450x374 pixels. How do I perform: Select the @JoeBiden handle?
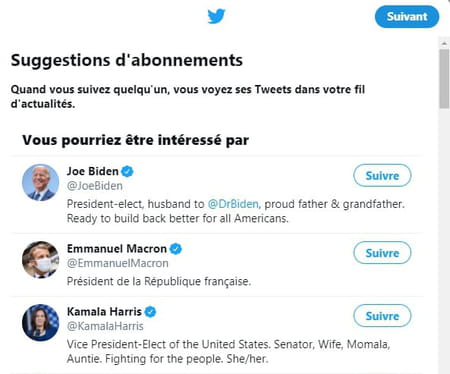95,186
